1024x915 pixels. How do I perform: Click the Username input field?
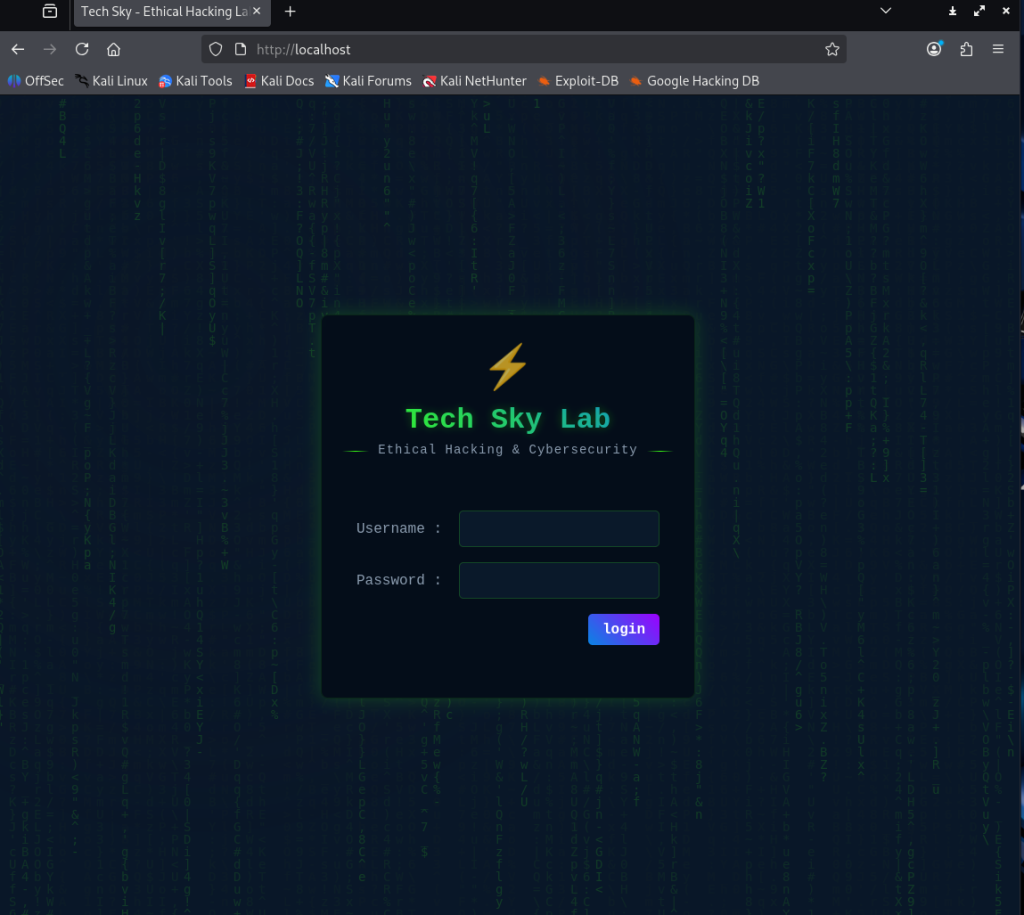pos(559,529)
